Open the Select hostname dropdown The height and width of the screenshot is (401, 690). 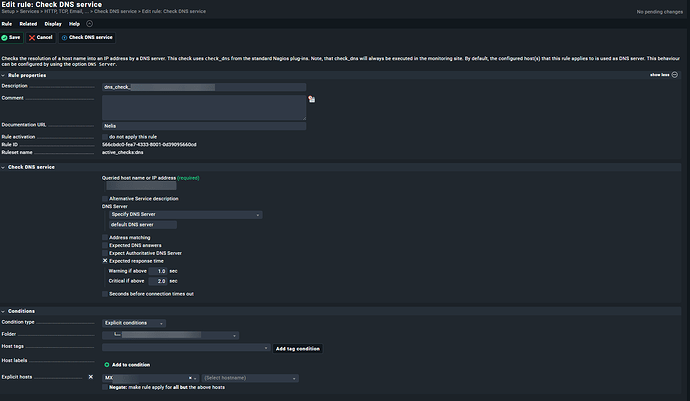tap(250, 378)
